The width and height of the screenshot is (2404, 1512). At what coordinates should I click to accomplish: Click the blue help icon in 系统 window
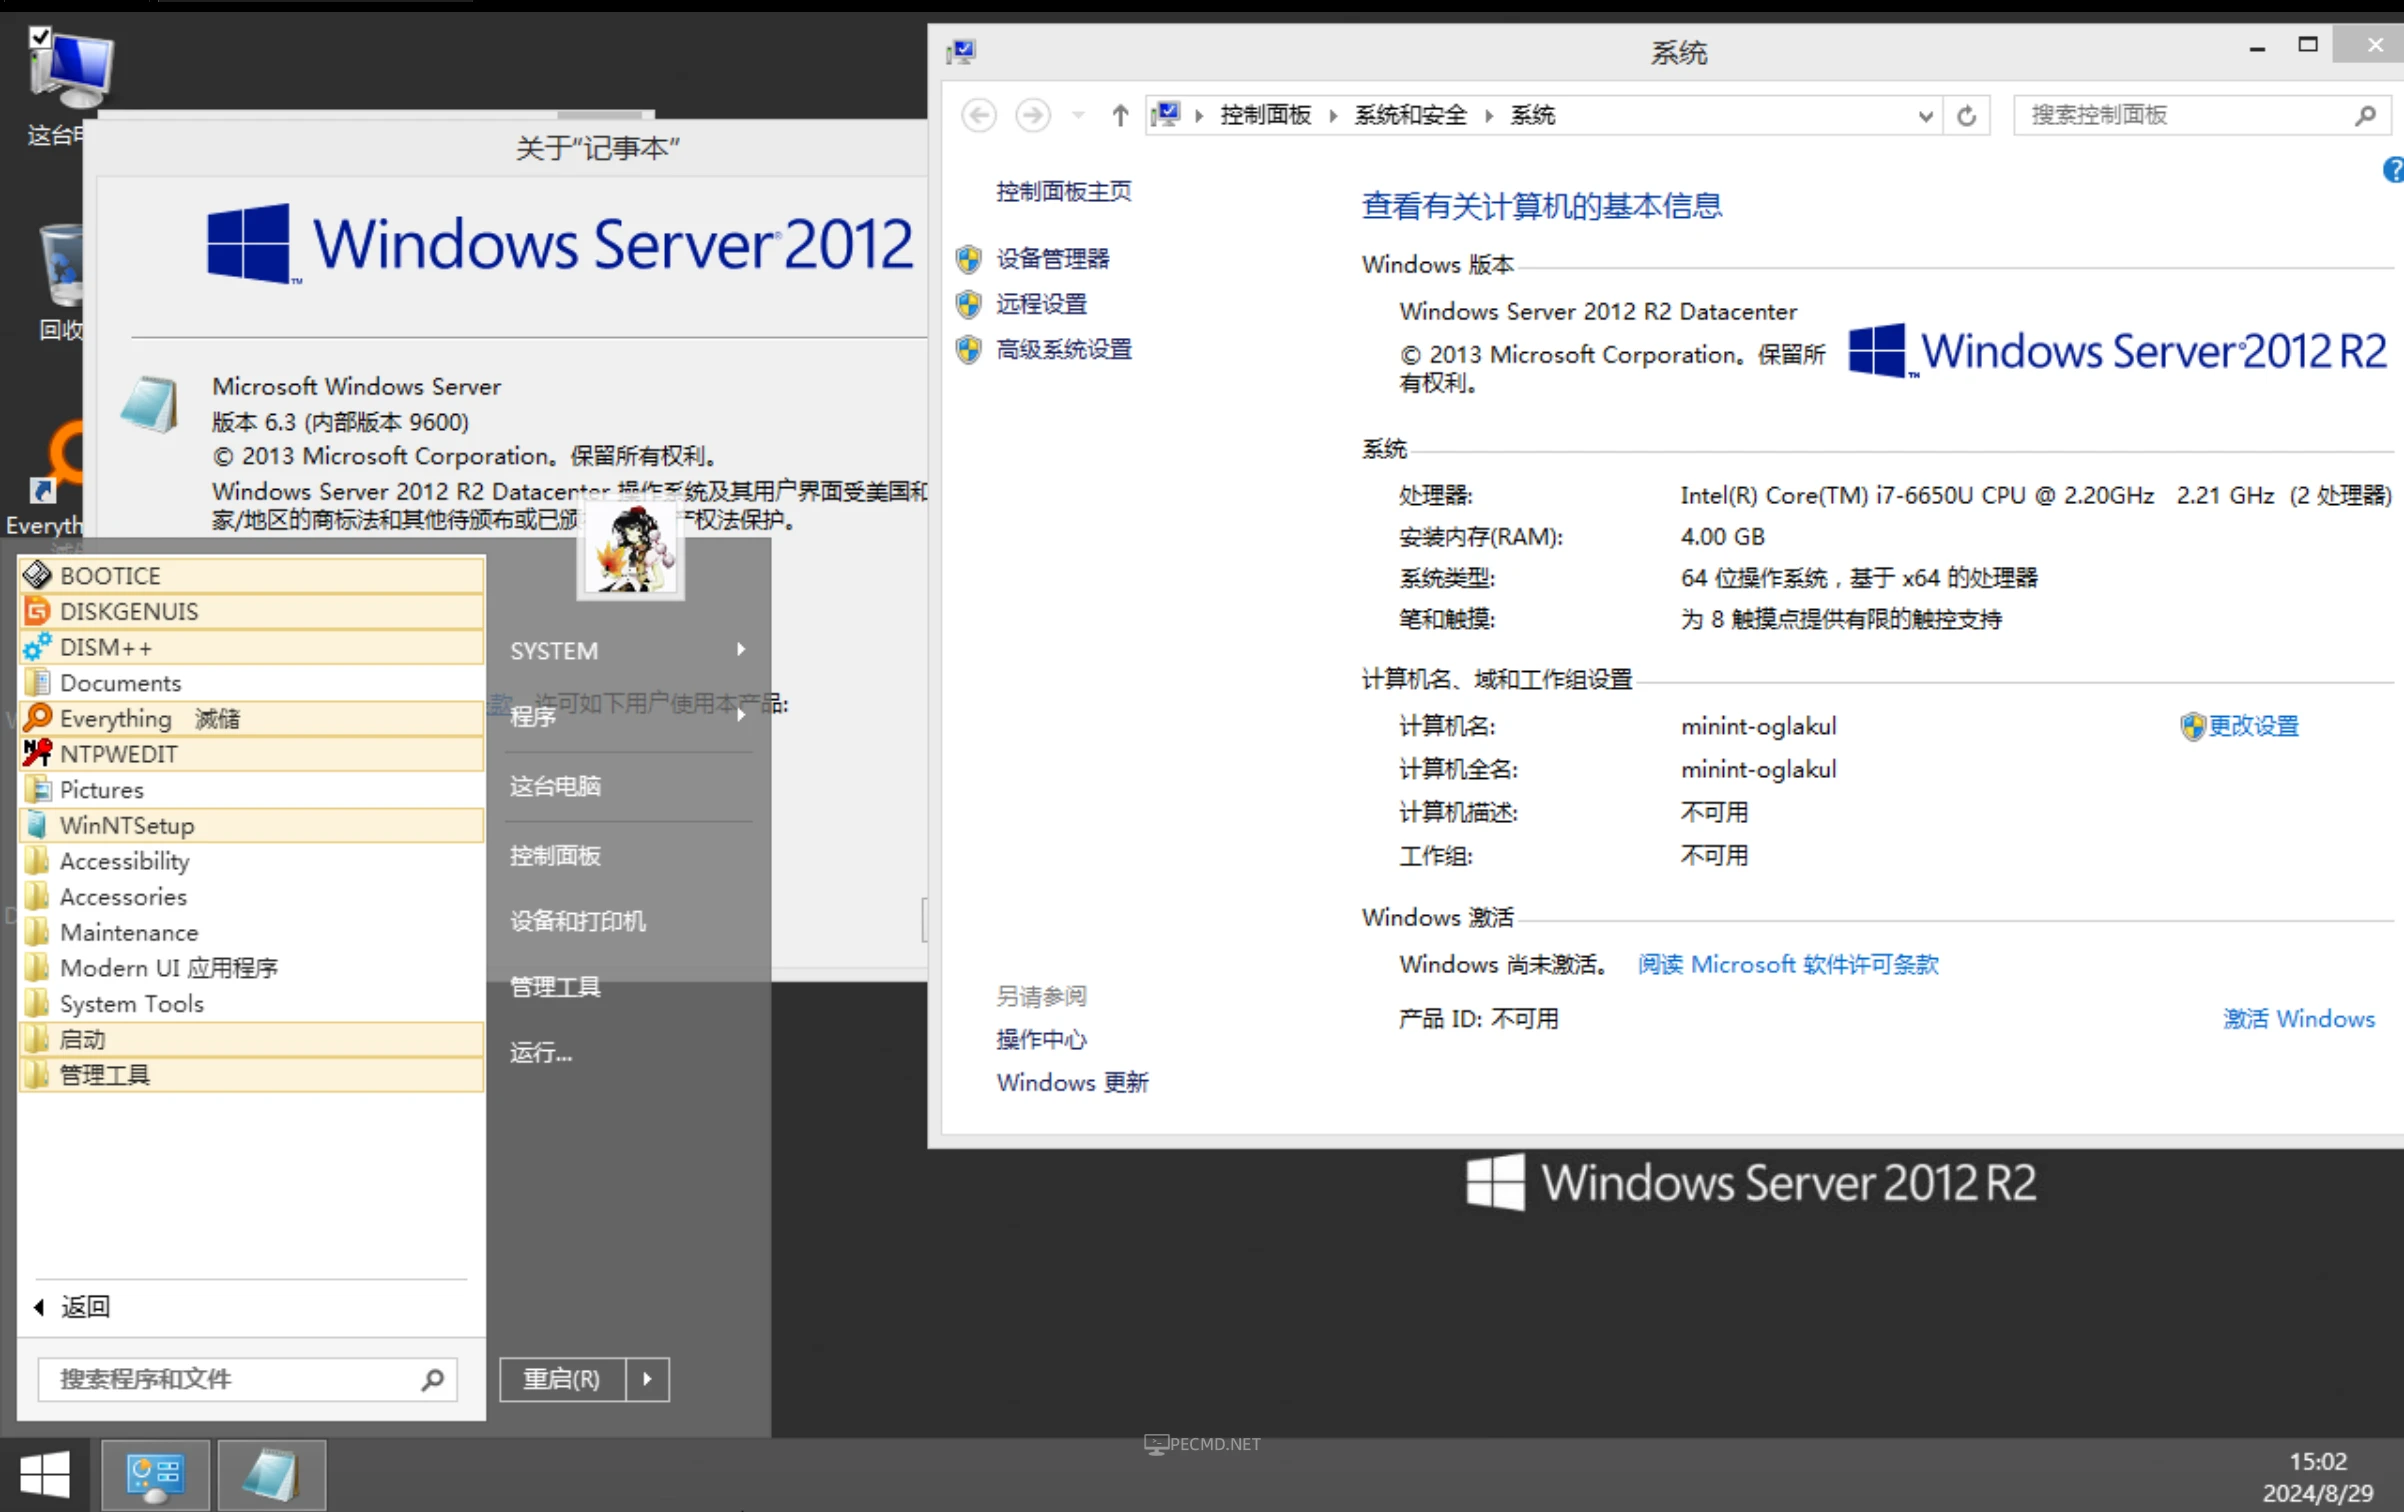pyautogui.click(x=2393, y=170)
